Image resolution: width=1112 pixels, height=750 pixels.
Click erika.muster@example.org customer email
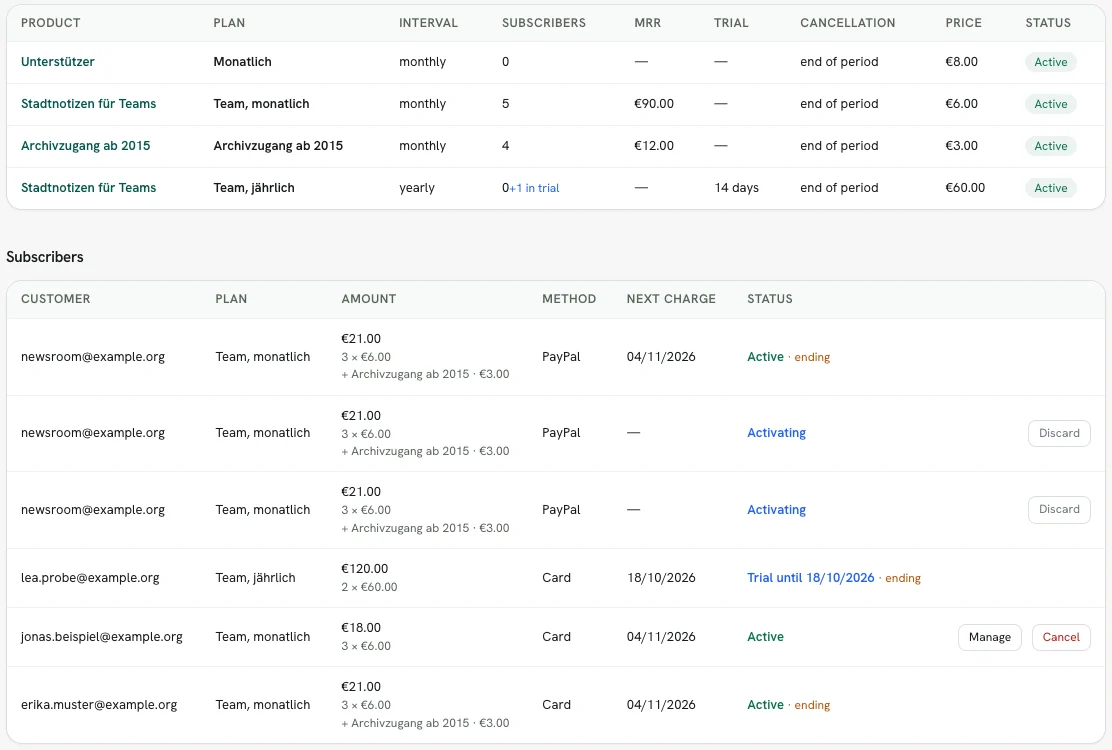pos(99,705)
